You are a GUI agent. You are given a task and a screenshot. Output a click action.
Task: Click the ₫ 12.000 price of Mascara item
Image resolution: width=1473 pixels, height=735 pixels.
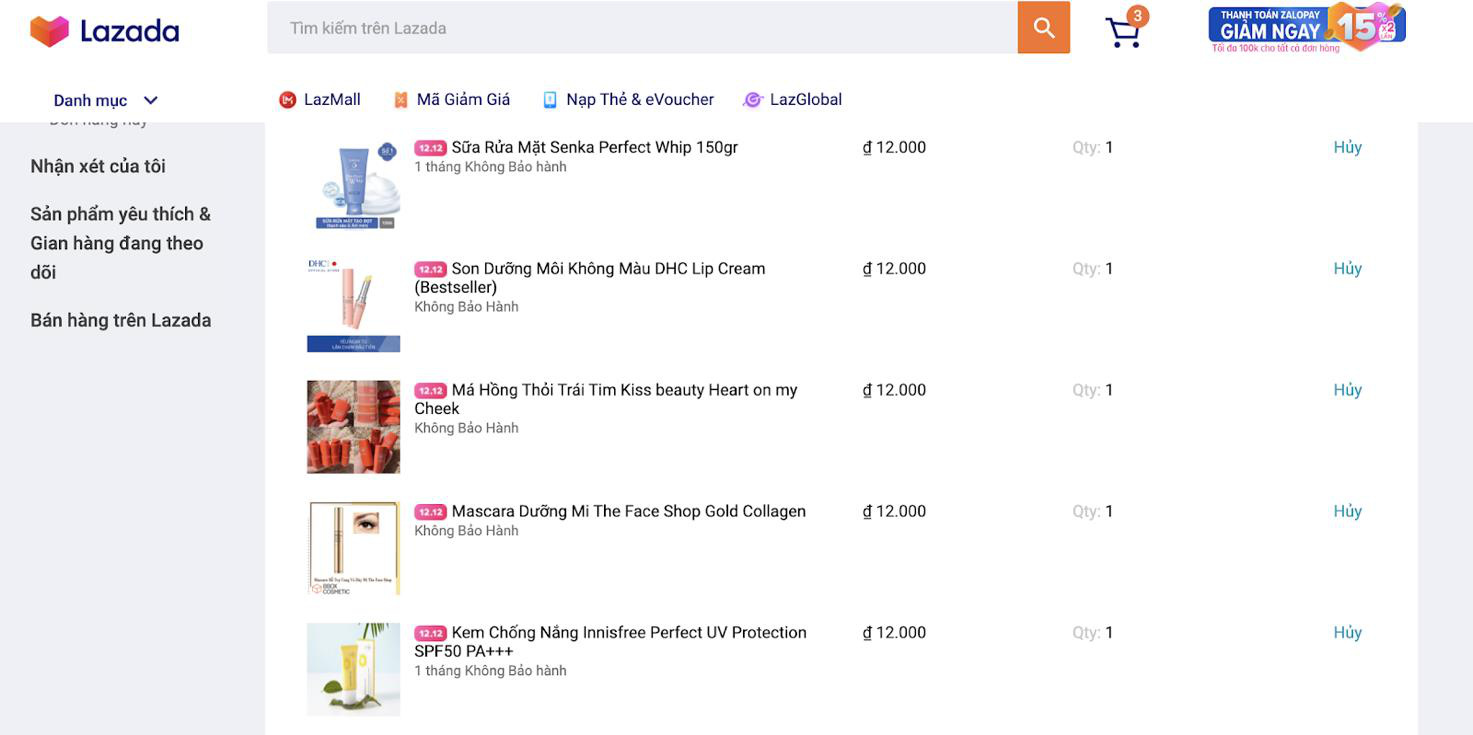coord(894,511)
